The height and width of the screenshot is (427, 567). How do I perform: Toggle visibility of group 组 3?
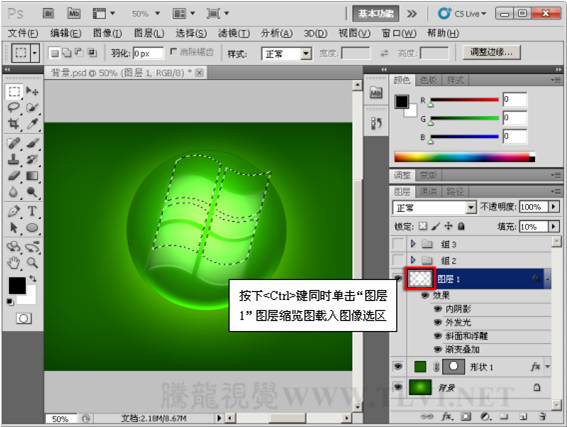pyautogui.click(x=398, y=244)
